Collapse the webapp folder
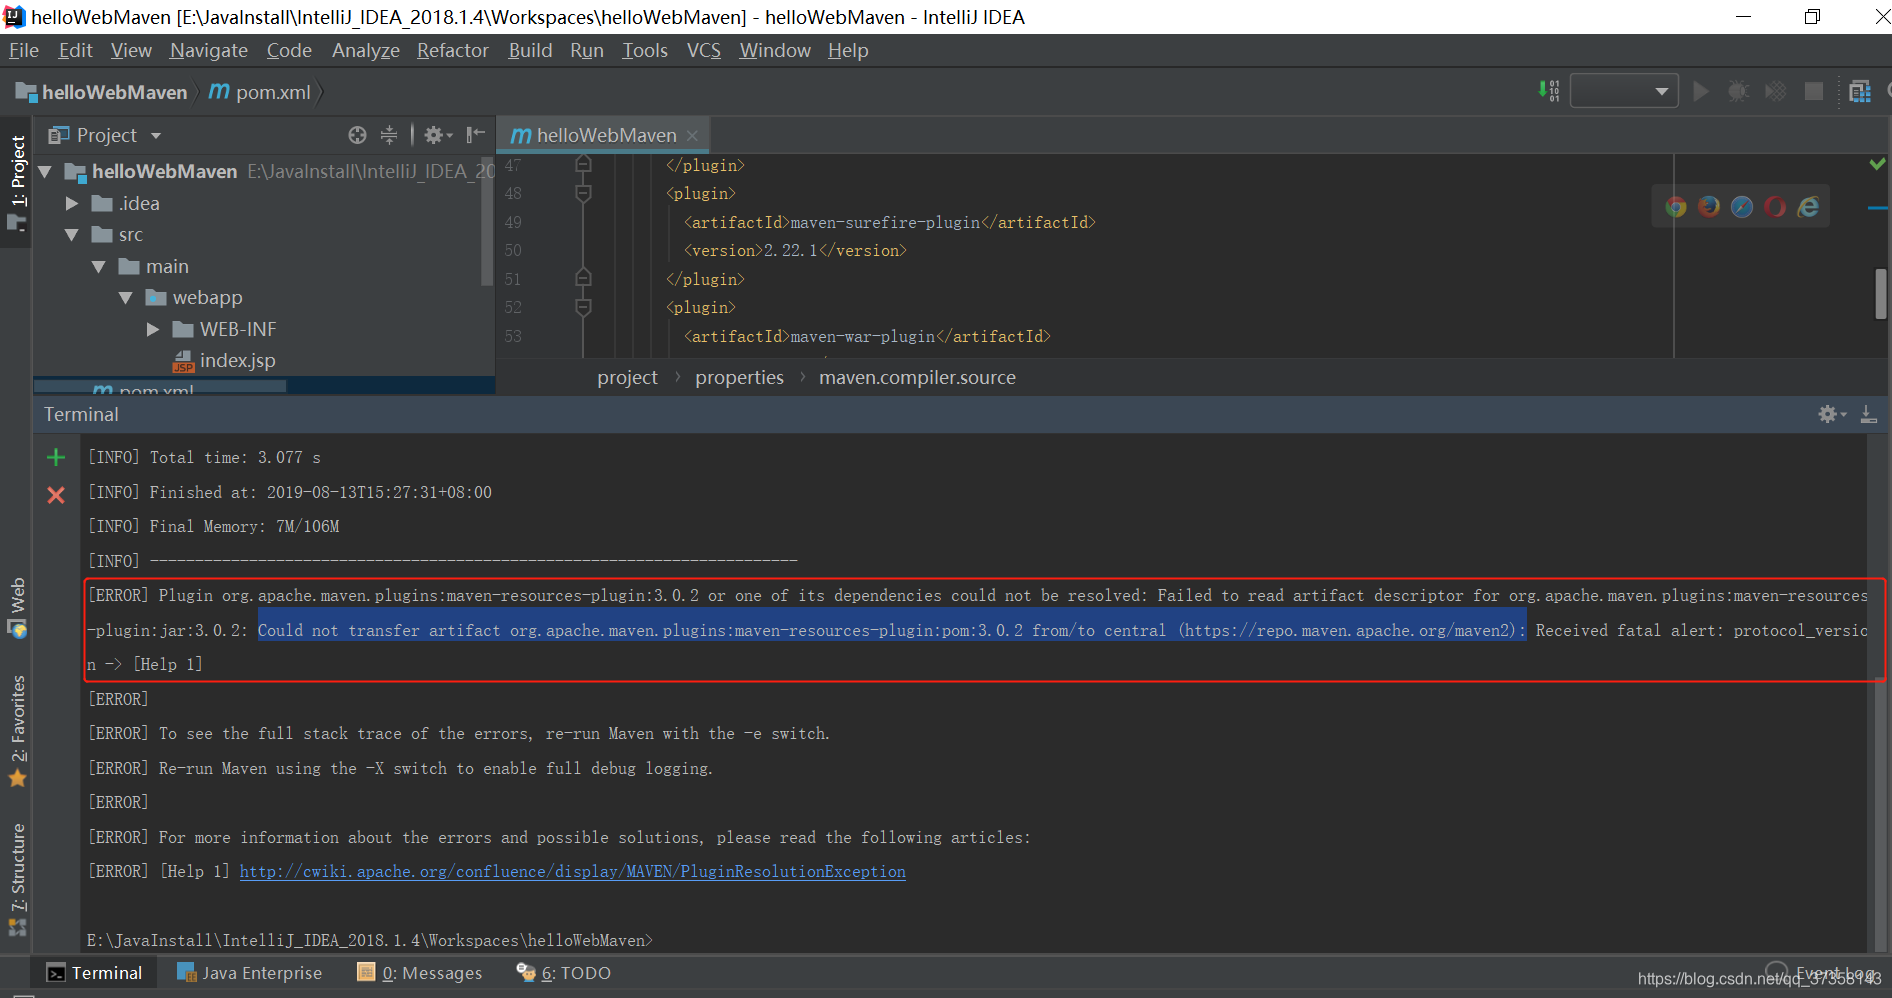The height and width of the screenshot is (998, 1892). tap(126, 298)
